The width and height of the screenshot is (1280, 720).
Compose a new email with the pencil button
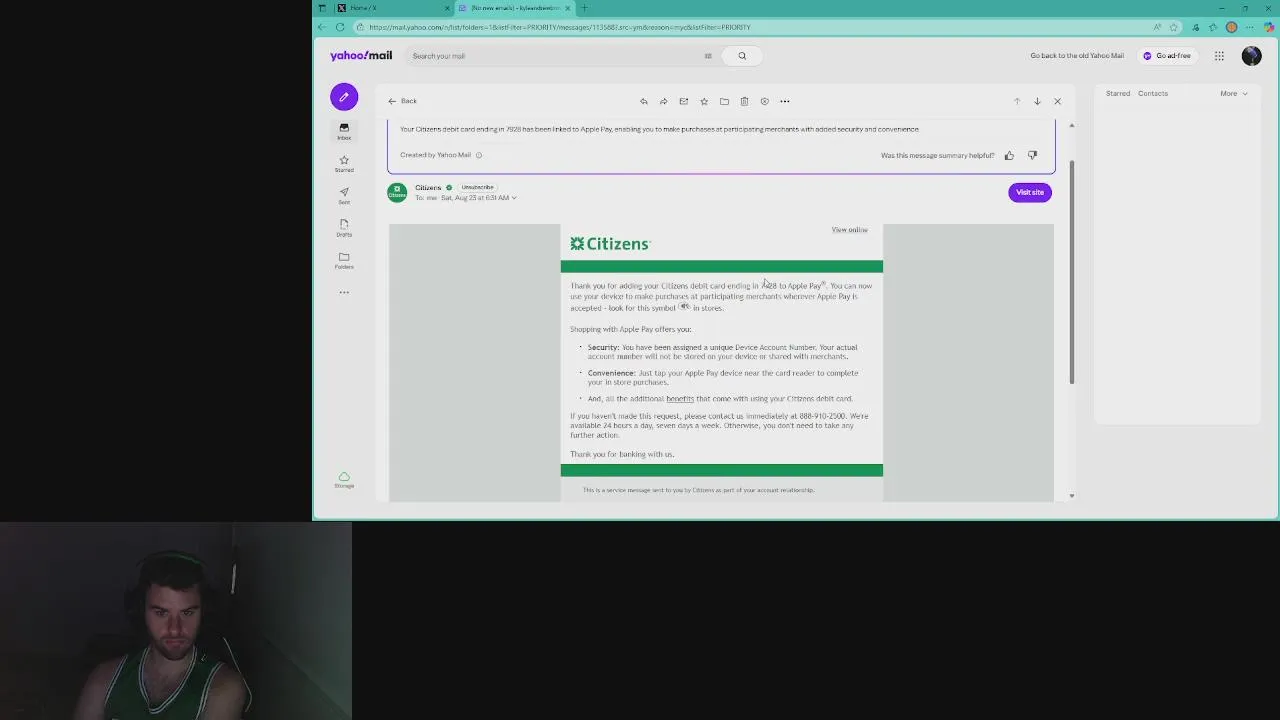pyautogui.click(x=344, y=97)
